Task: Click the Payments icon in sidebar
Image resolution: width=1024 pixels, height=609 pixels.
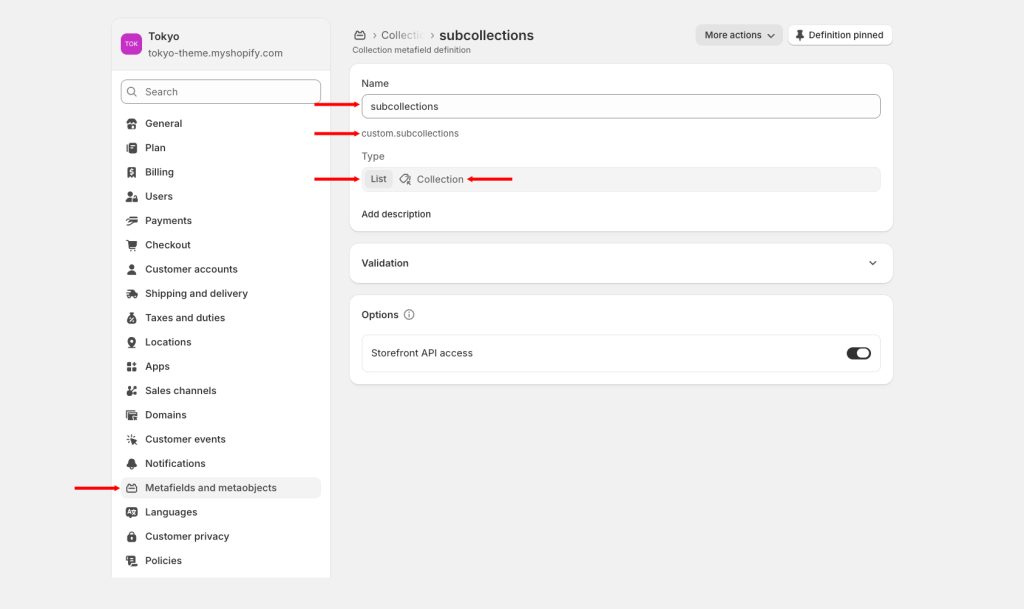Action: point(131,221)
